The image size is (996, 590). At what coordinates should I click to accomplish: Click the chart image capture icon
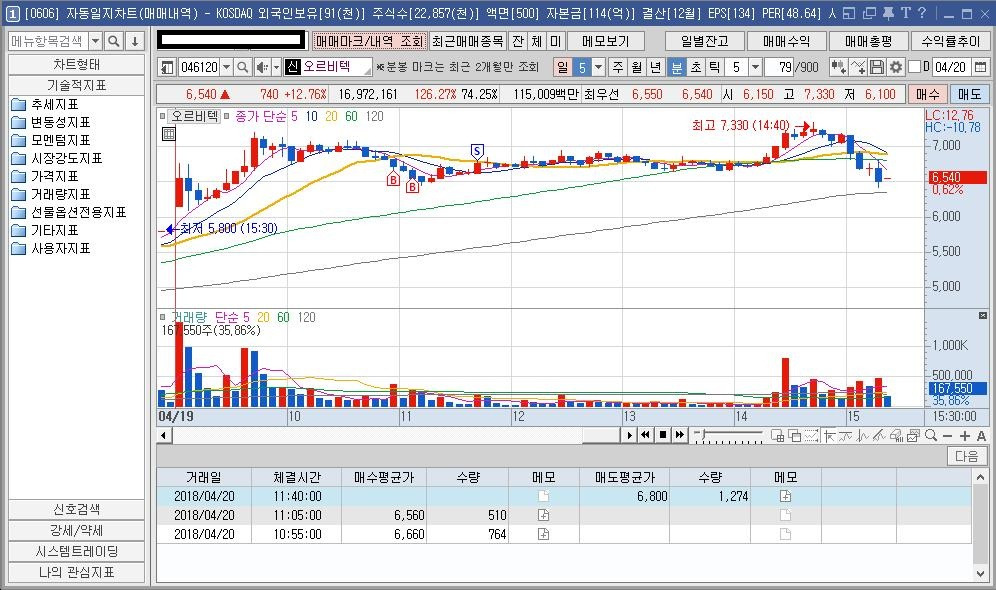click(x=914, y=435)
